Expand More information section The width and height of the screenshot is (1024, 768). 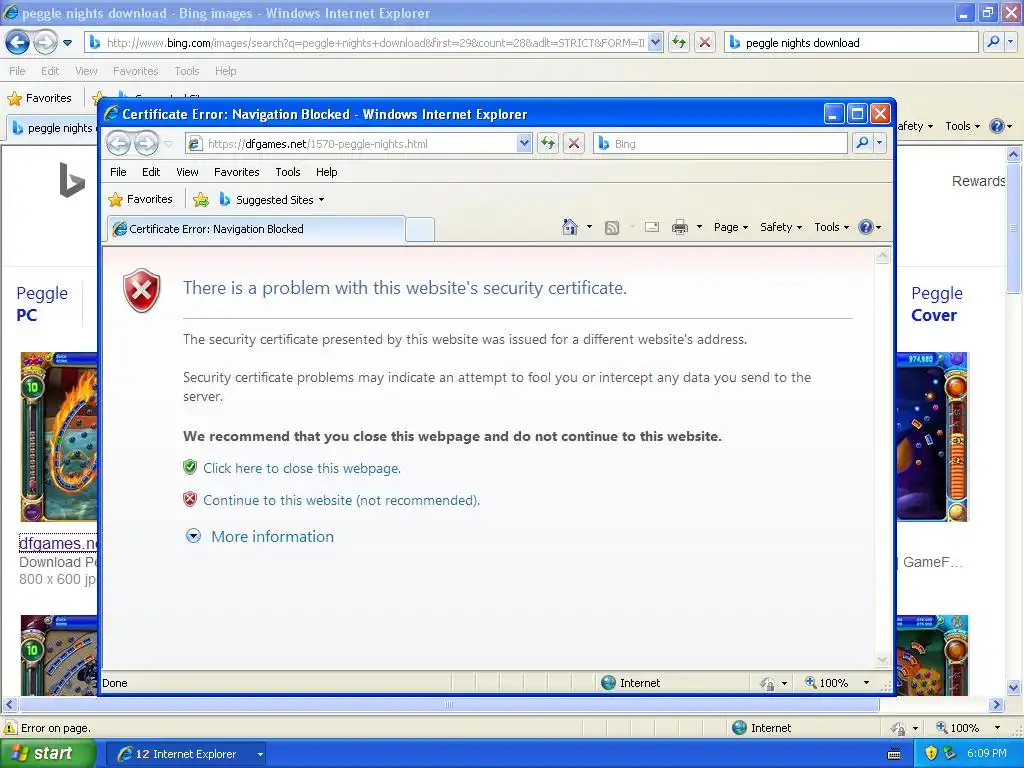[x=260, y=536]
